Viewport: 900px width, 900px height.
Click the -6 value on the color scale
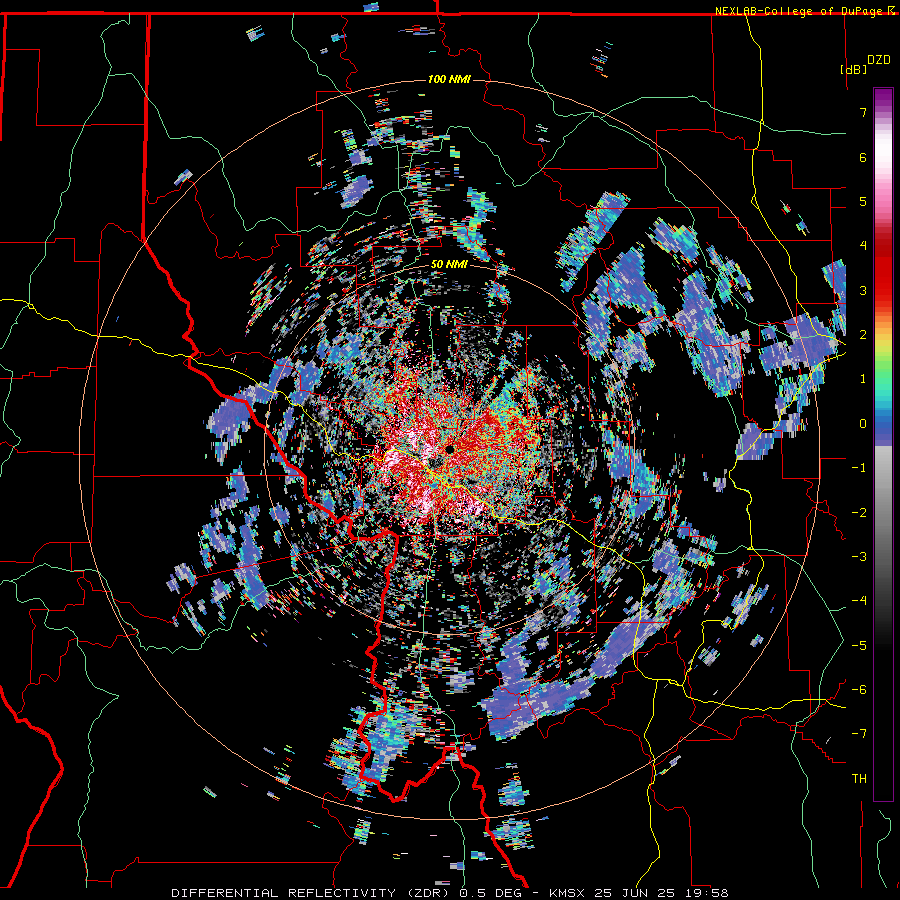pos(859,689)
